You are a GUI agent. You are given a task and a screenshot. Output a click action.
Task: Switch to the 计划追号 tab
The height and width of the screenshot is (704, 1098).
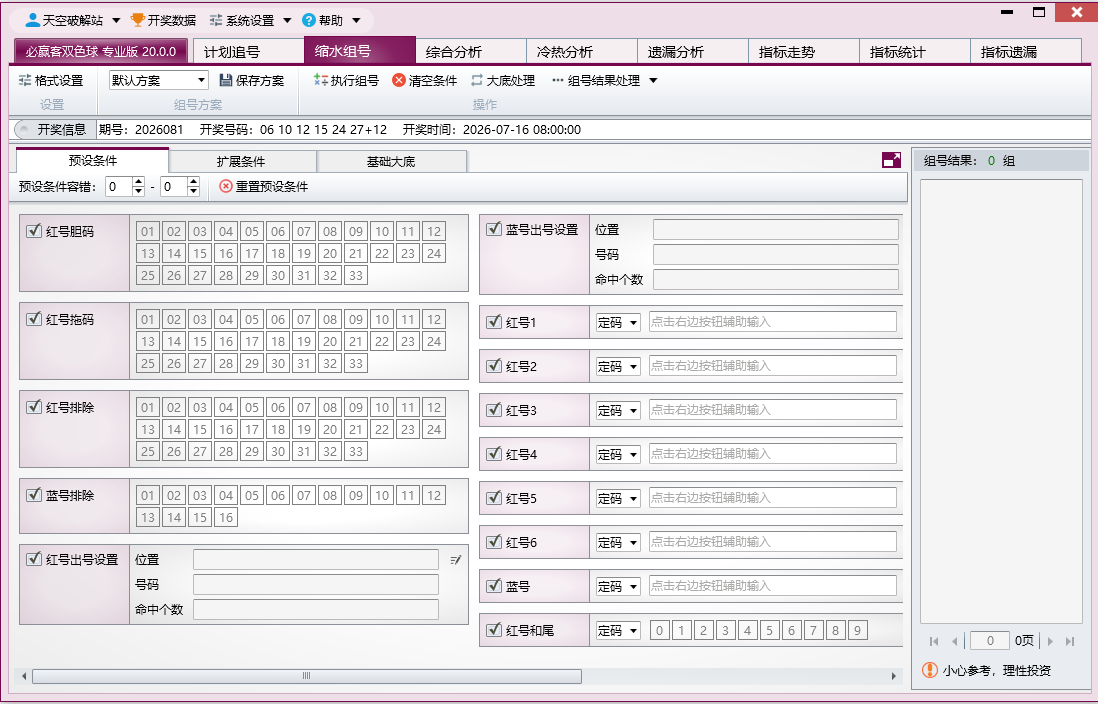point(248,52)
